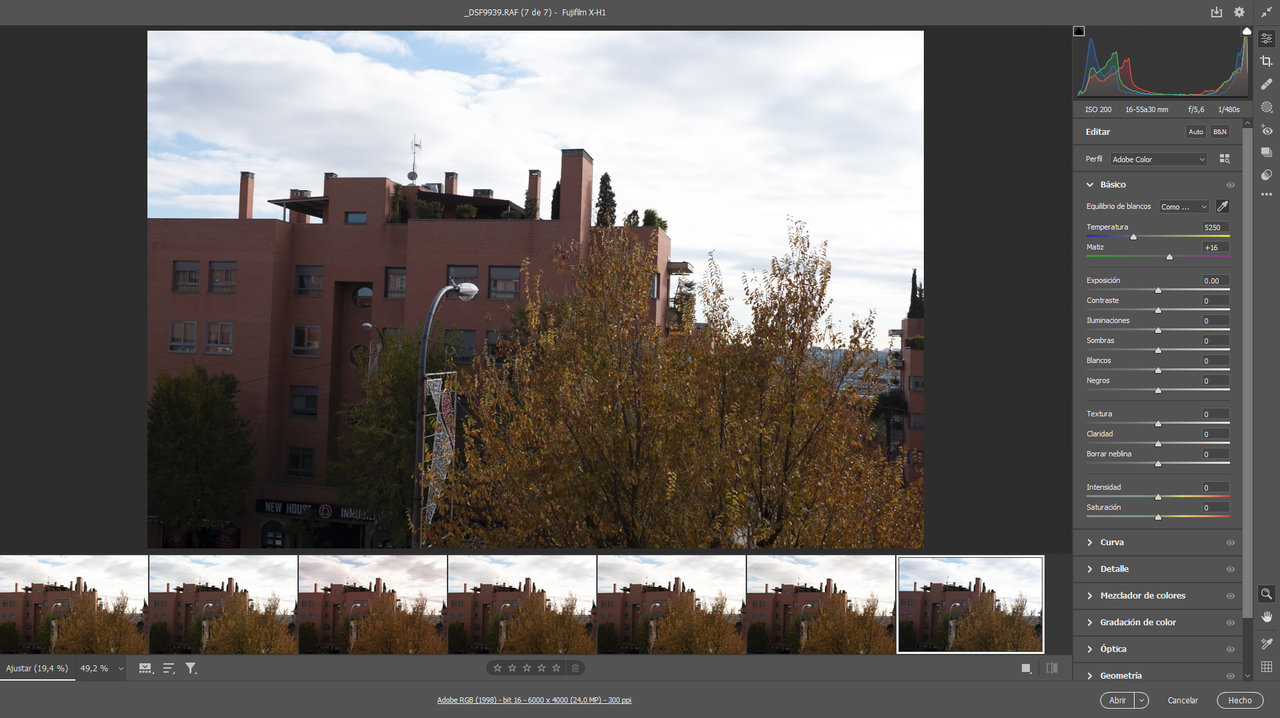Toggle the grid overlay icon
Viewport: 1280px width, 718px height.
1266,666
